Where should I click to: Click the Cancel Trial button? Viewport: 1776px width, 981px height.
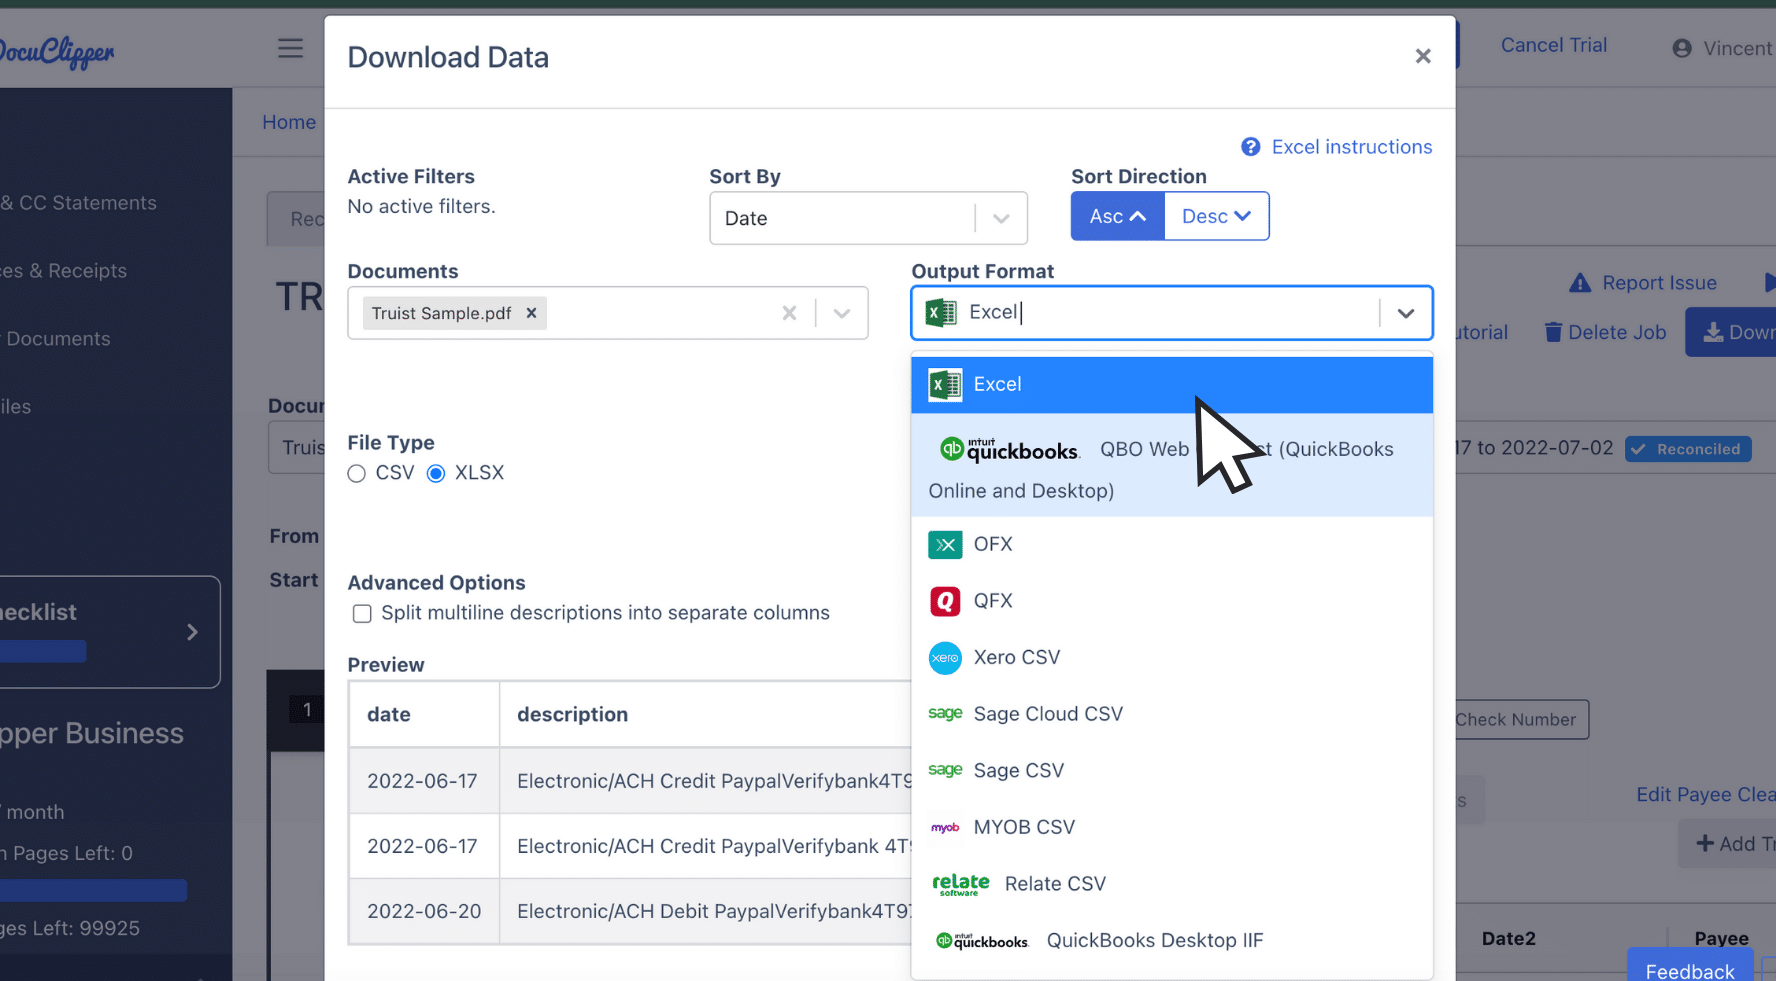click(1553, 45)
